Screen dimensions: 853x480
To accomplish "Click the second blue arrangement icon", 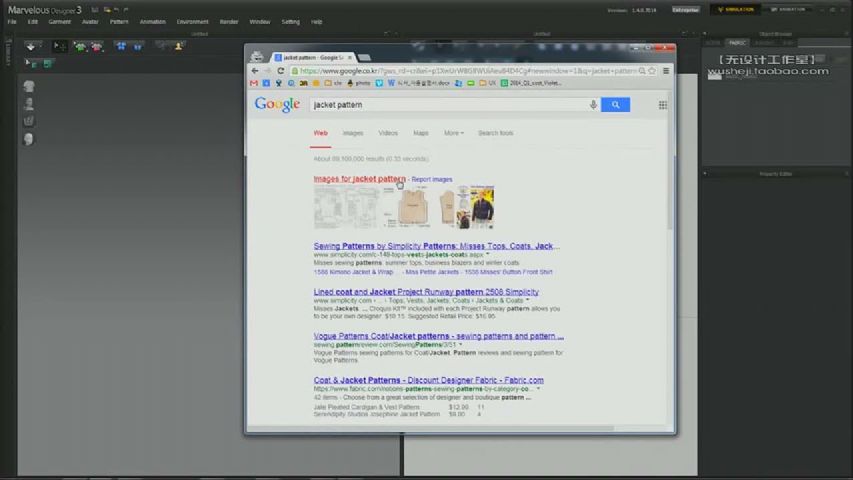I will pyautogui.click(x=138, y=47).
